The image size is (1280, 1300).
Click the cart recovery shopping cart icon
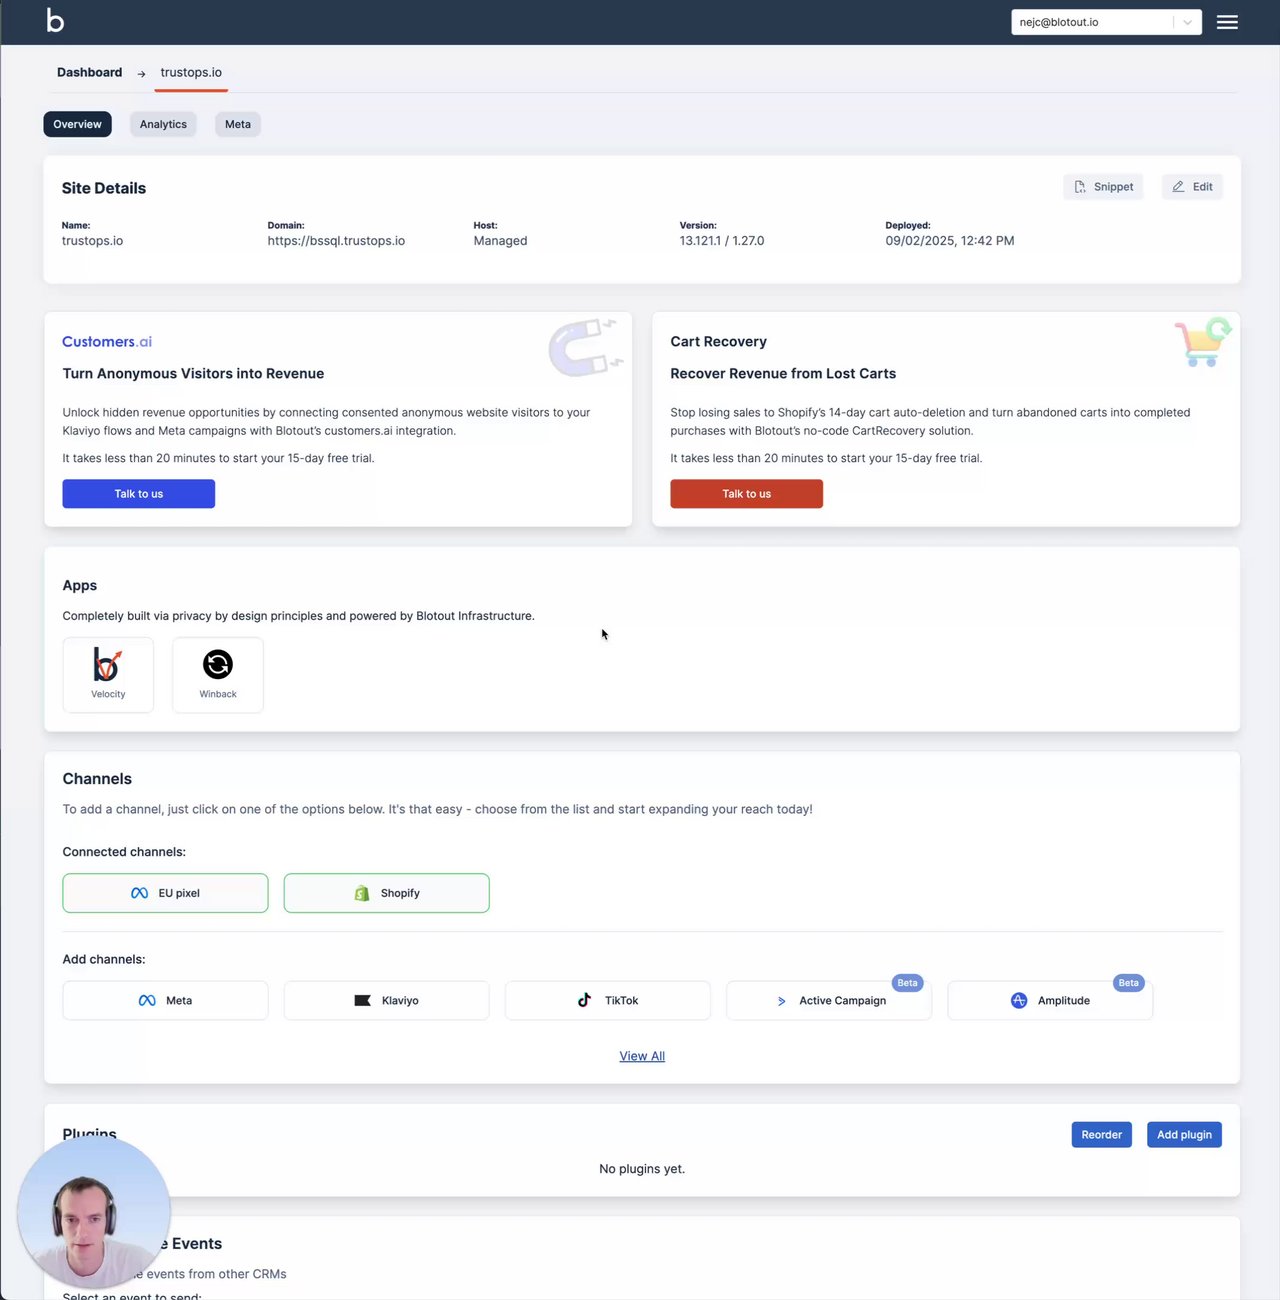[1203, 342]
